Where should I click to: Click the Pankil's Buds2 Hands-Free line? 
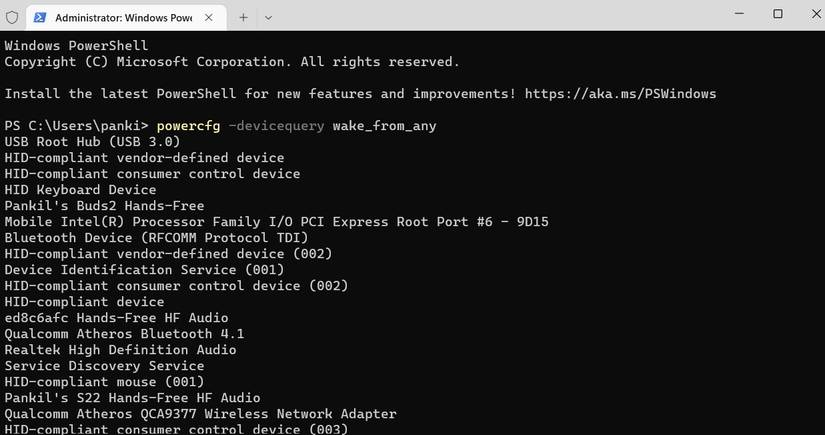point(104,206)
